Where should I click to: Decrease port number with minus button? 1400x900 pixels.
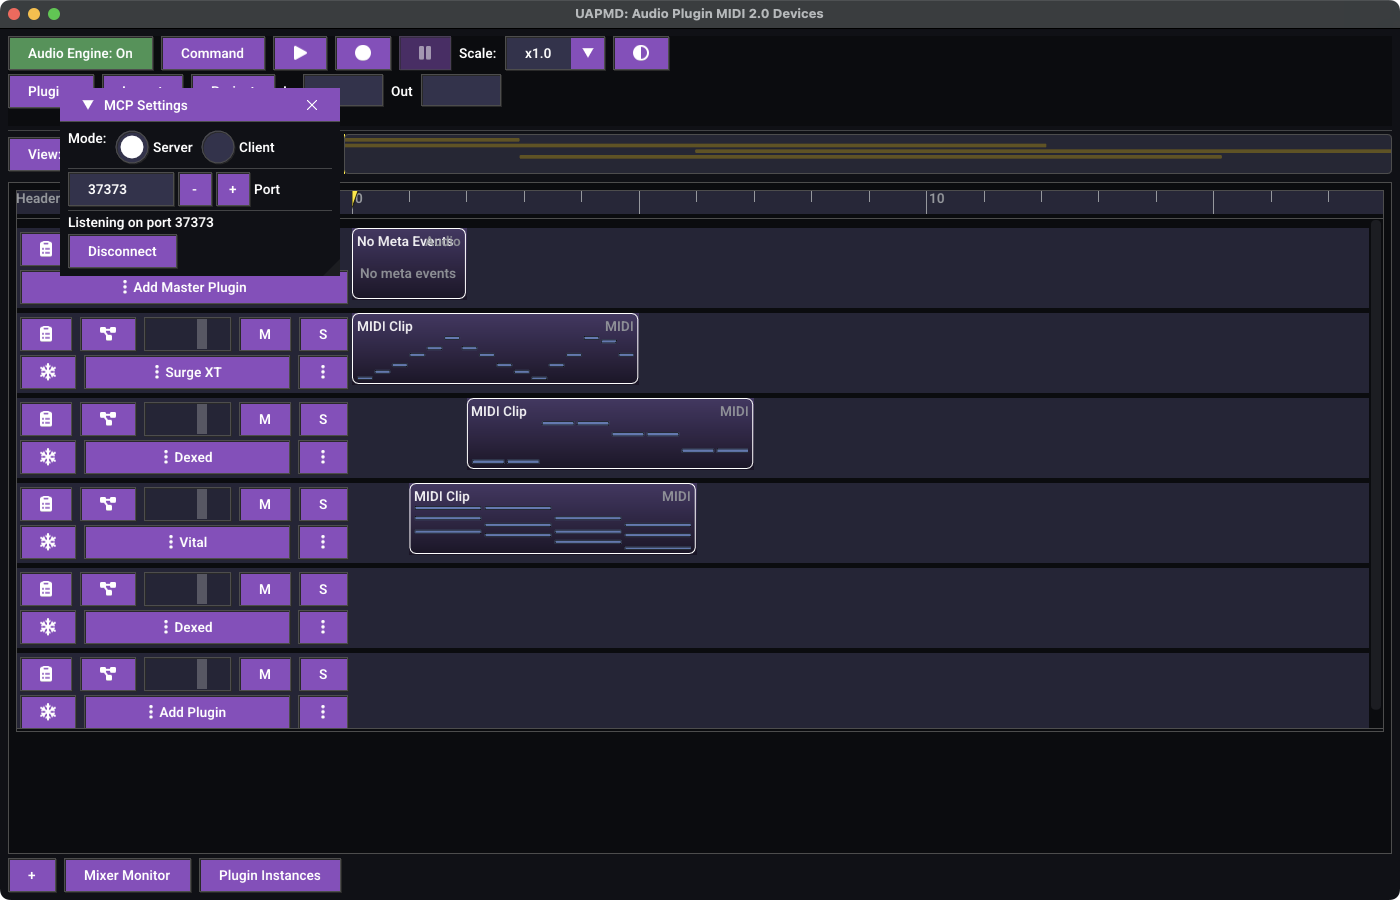coord(195,189)
